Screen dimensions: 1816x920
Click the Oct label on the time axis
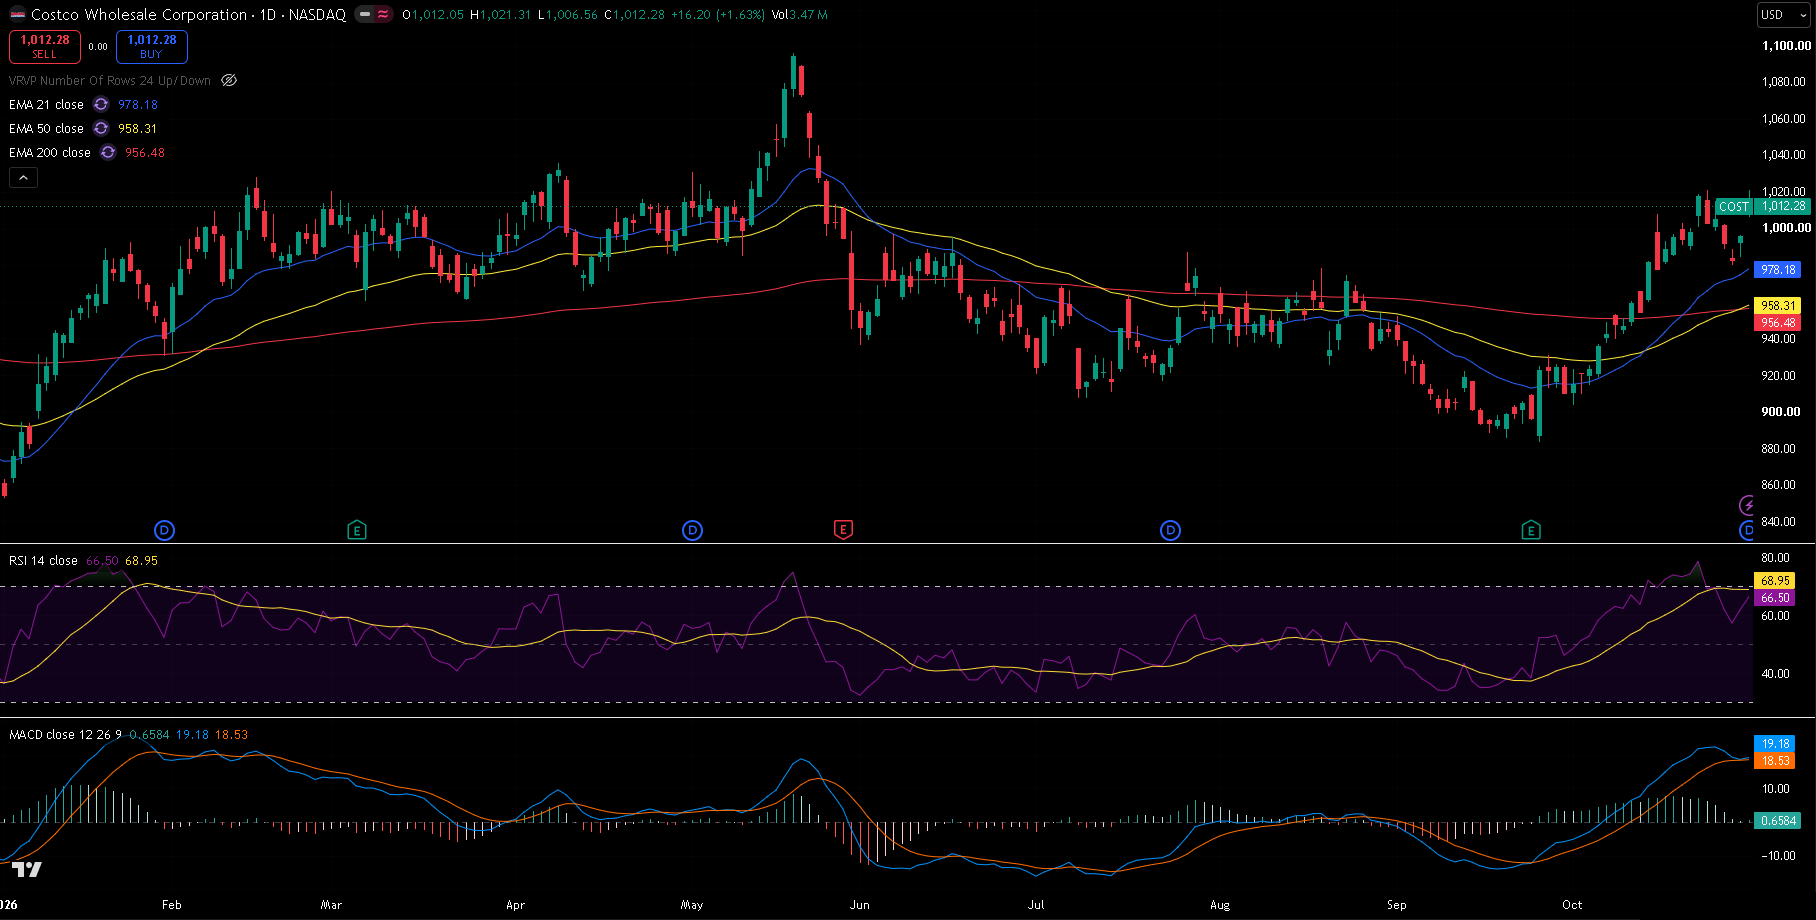(1572, 904)
